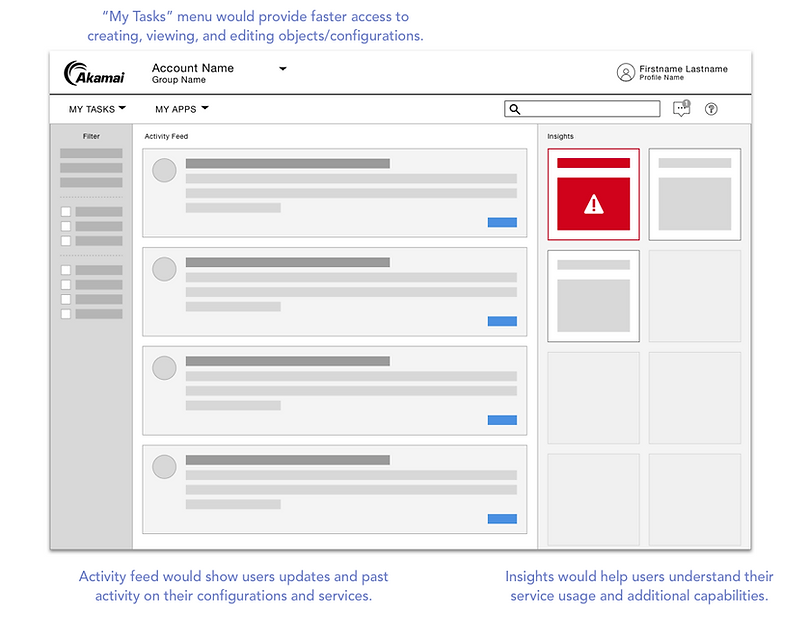Click avatar circle in second activity card
809x618 pixels.
[x=164, y=269]
